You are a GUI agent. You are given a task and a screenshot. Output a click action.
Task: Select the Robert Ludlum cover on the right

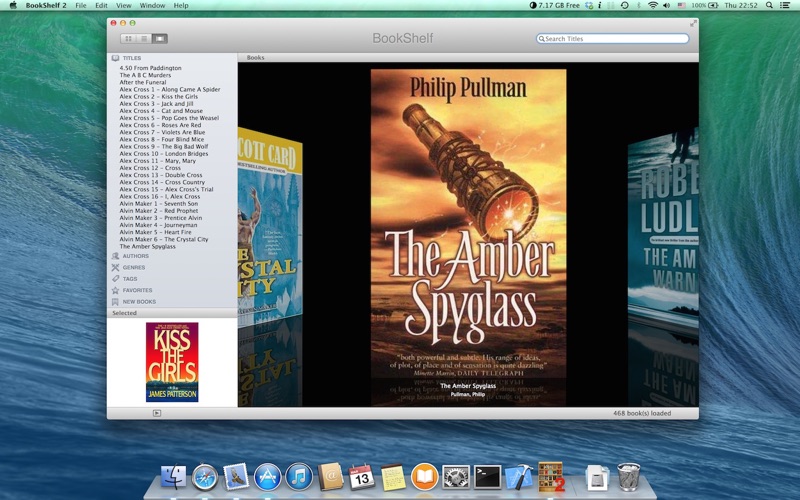click(663, 227)
